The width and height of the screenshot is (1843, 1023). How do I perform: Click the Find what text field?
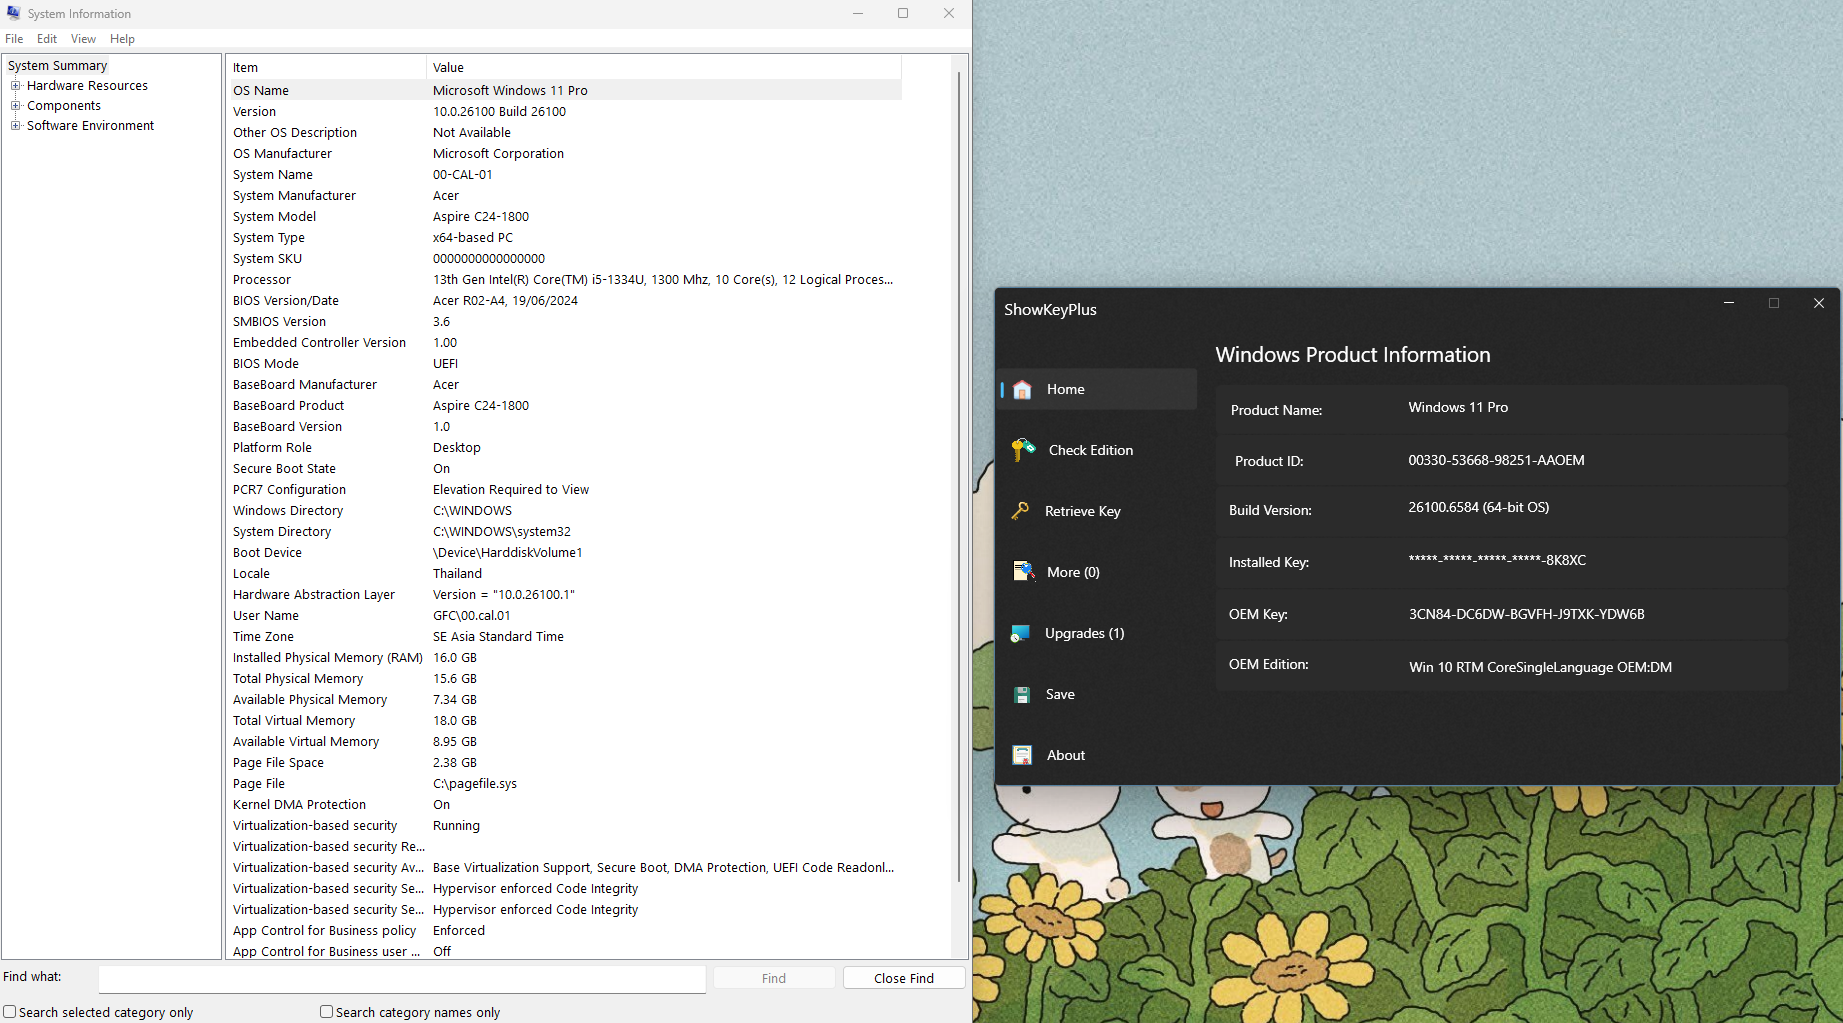coord(402,978)
